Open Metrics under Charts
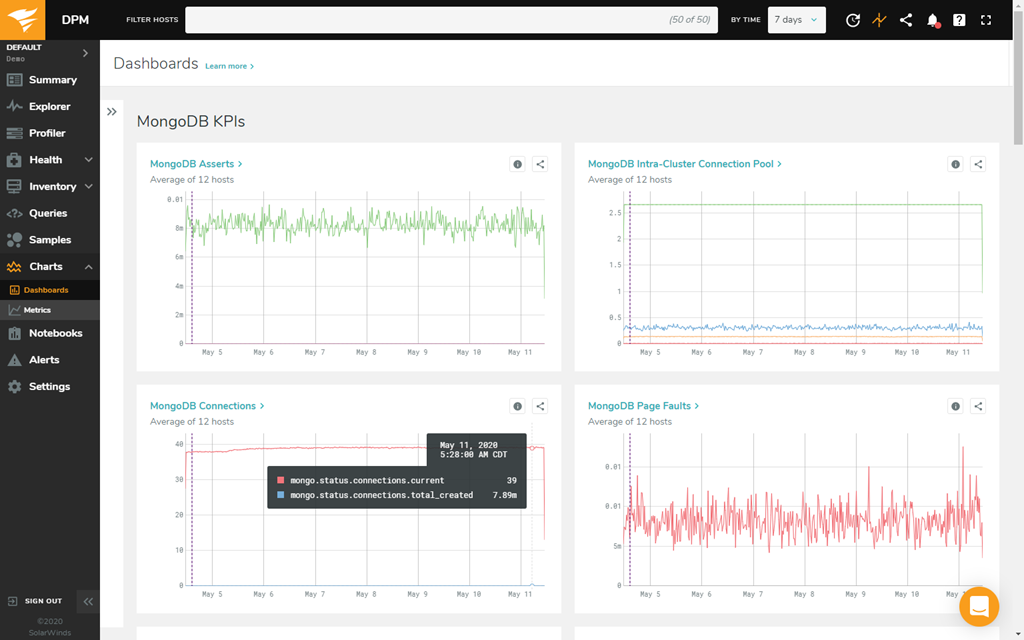The height and width of the screenshot is (640, 1024). (37, 310)
